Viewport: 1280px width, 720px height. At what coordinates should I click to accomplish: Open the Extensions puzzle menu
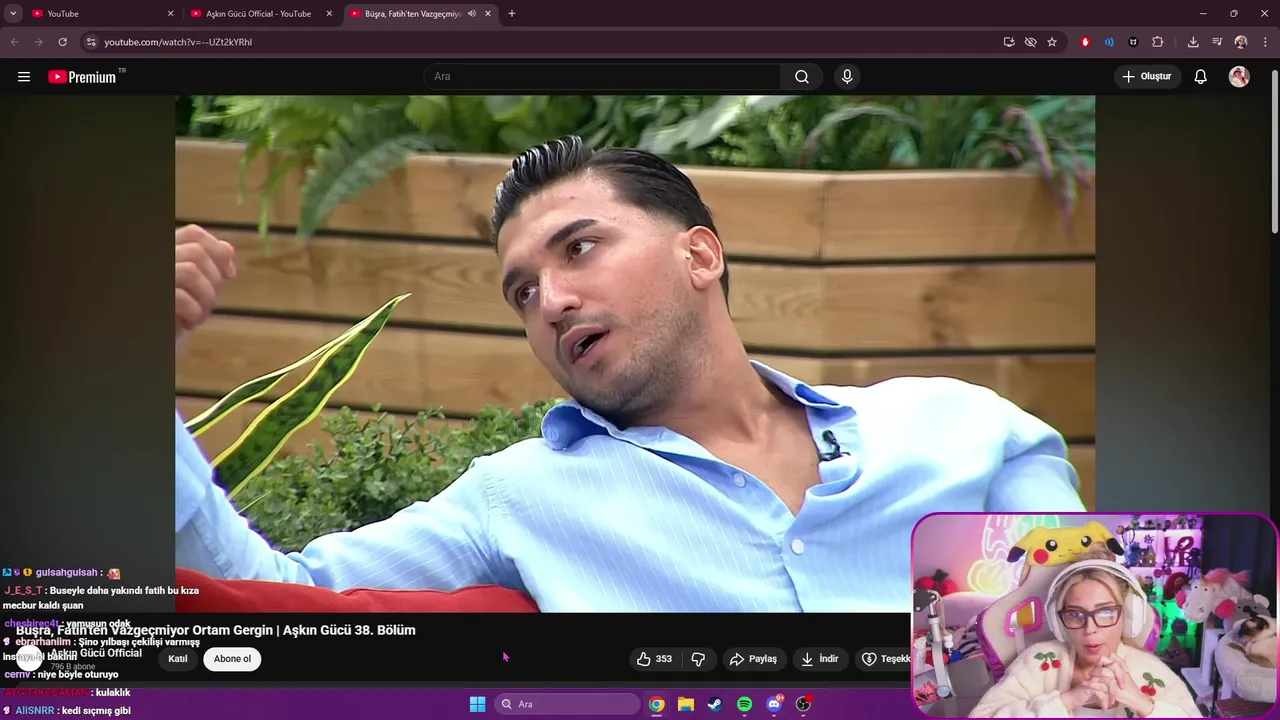pos(1158,42)
